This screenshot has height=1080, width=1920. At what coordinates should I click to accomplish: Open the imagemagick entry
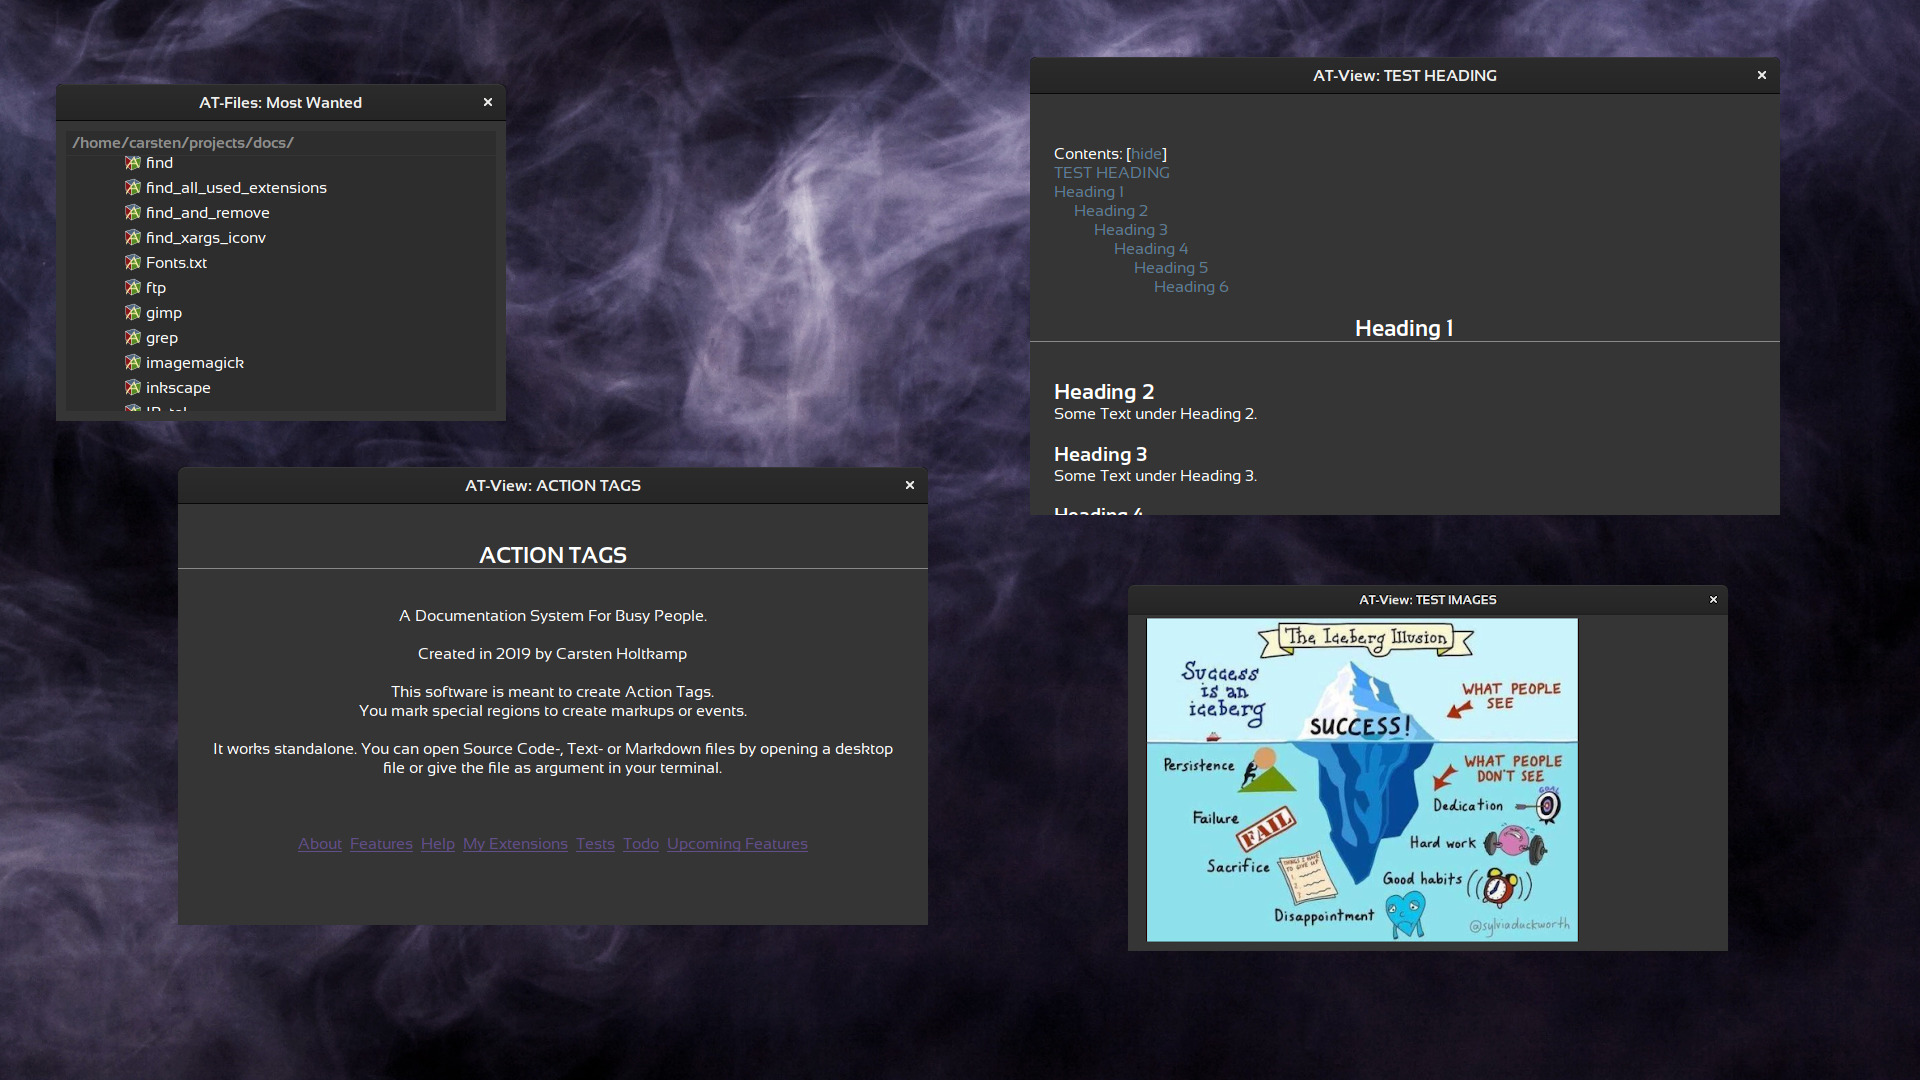195,363
